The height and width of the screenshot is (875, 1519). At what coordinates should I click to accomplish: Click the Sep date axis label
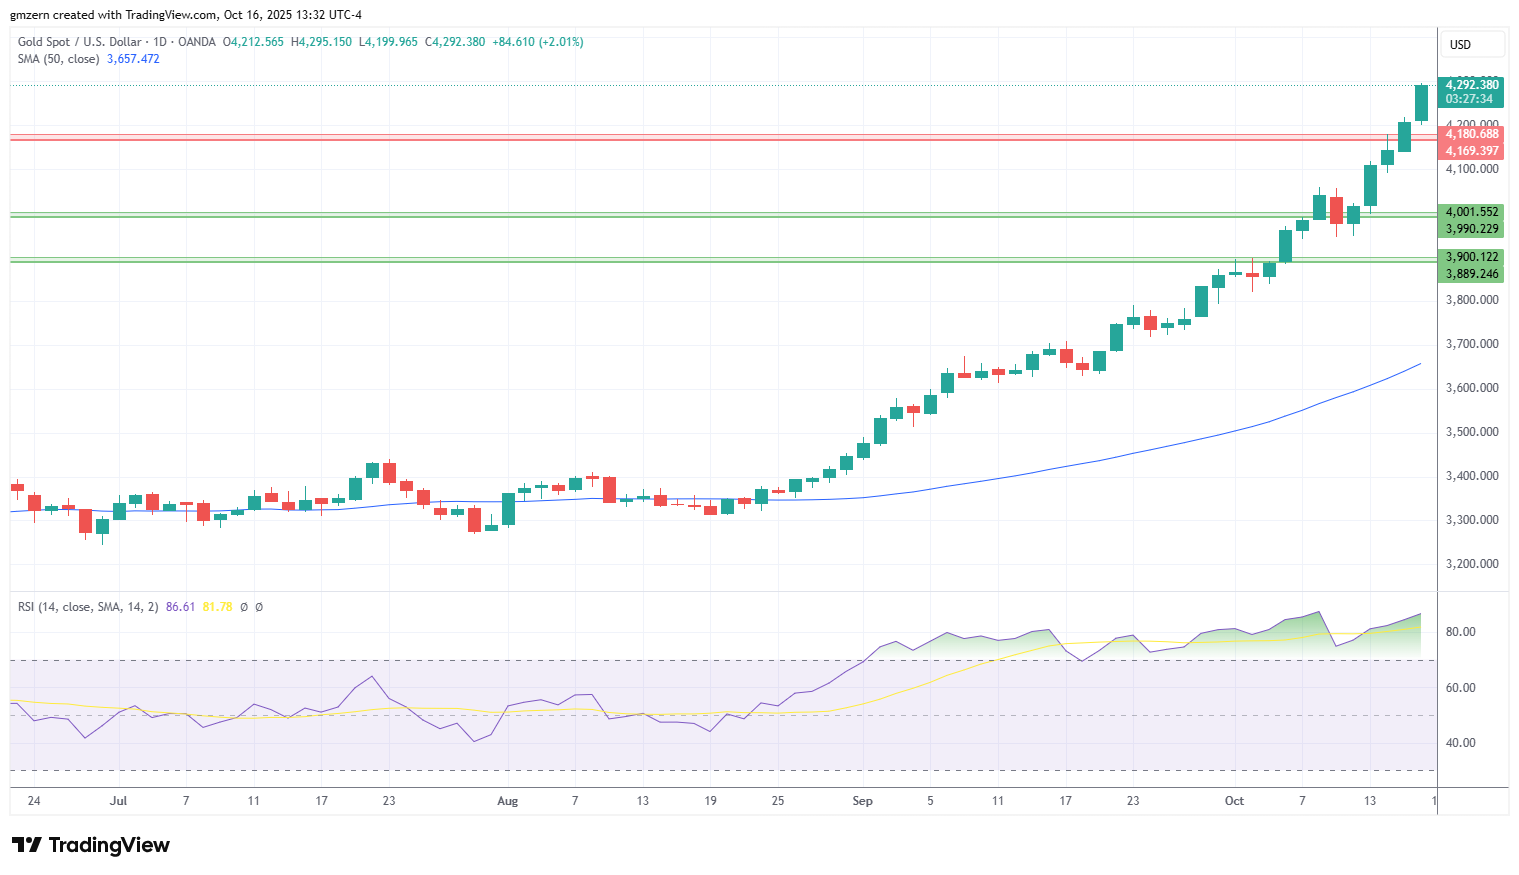(862, 801)
